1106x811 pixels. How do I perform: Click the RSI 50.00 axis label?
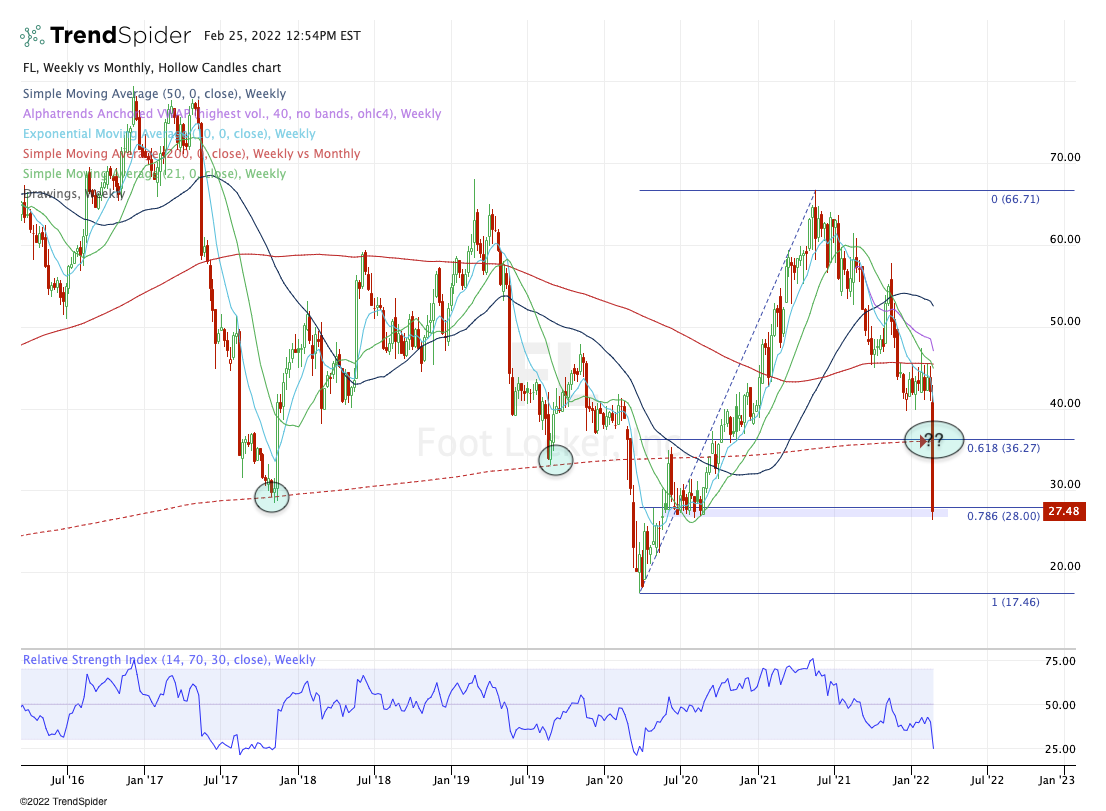click(x=1060, y=705)
